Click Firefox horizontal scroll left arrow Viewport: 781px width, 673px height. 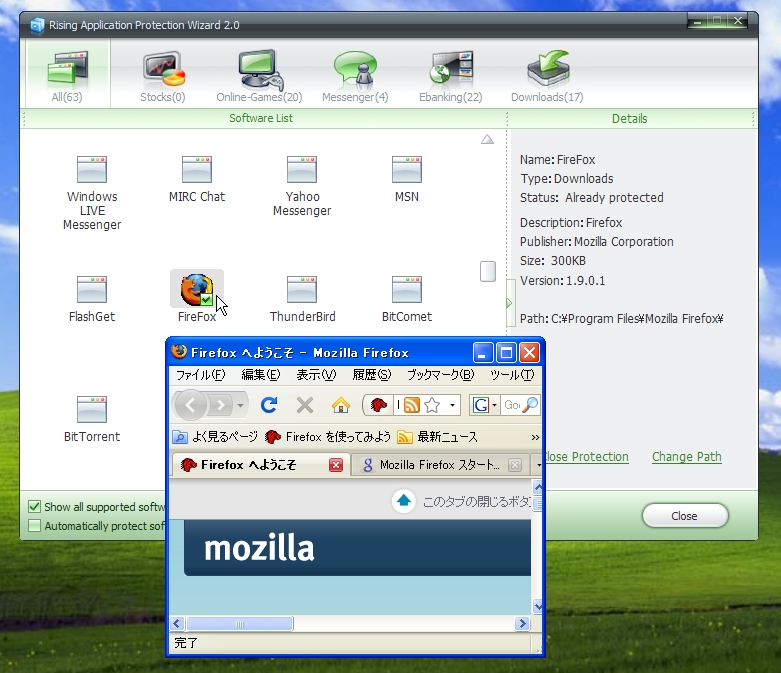pyautogui.click(x=177, y=623)
